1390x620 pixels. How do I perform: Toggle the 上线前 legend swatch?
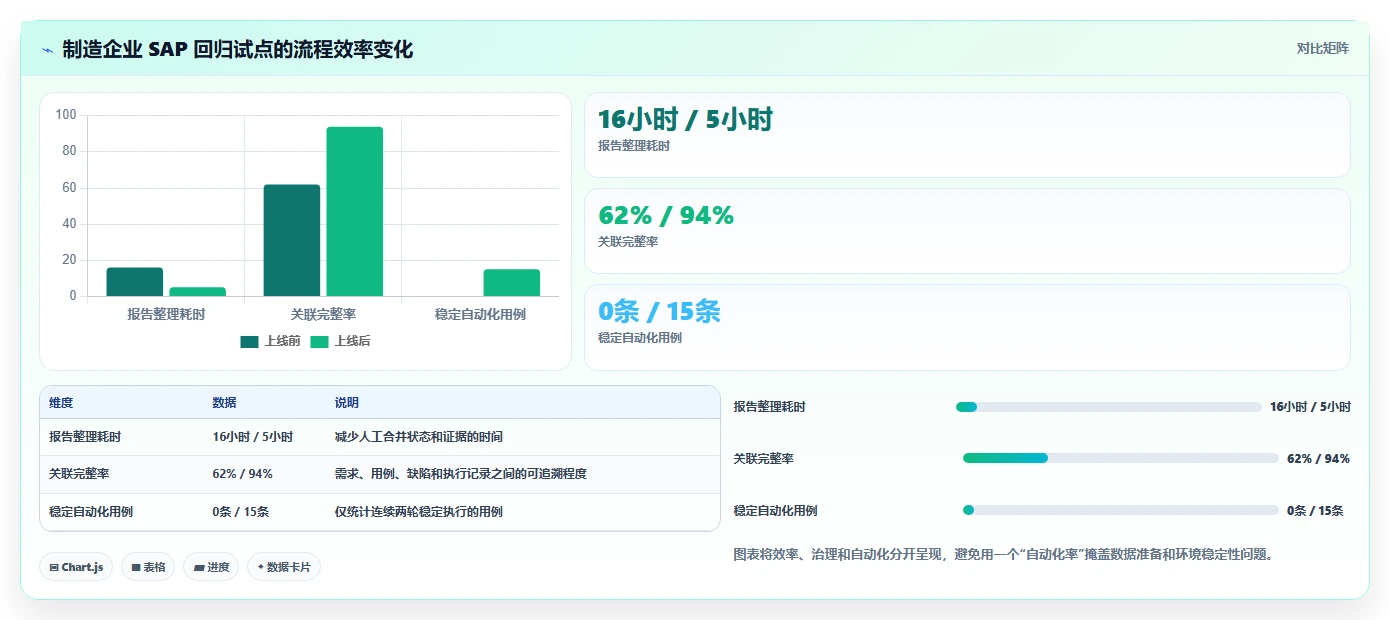tap(249, 341)
